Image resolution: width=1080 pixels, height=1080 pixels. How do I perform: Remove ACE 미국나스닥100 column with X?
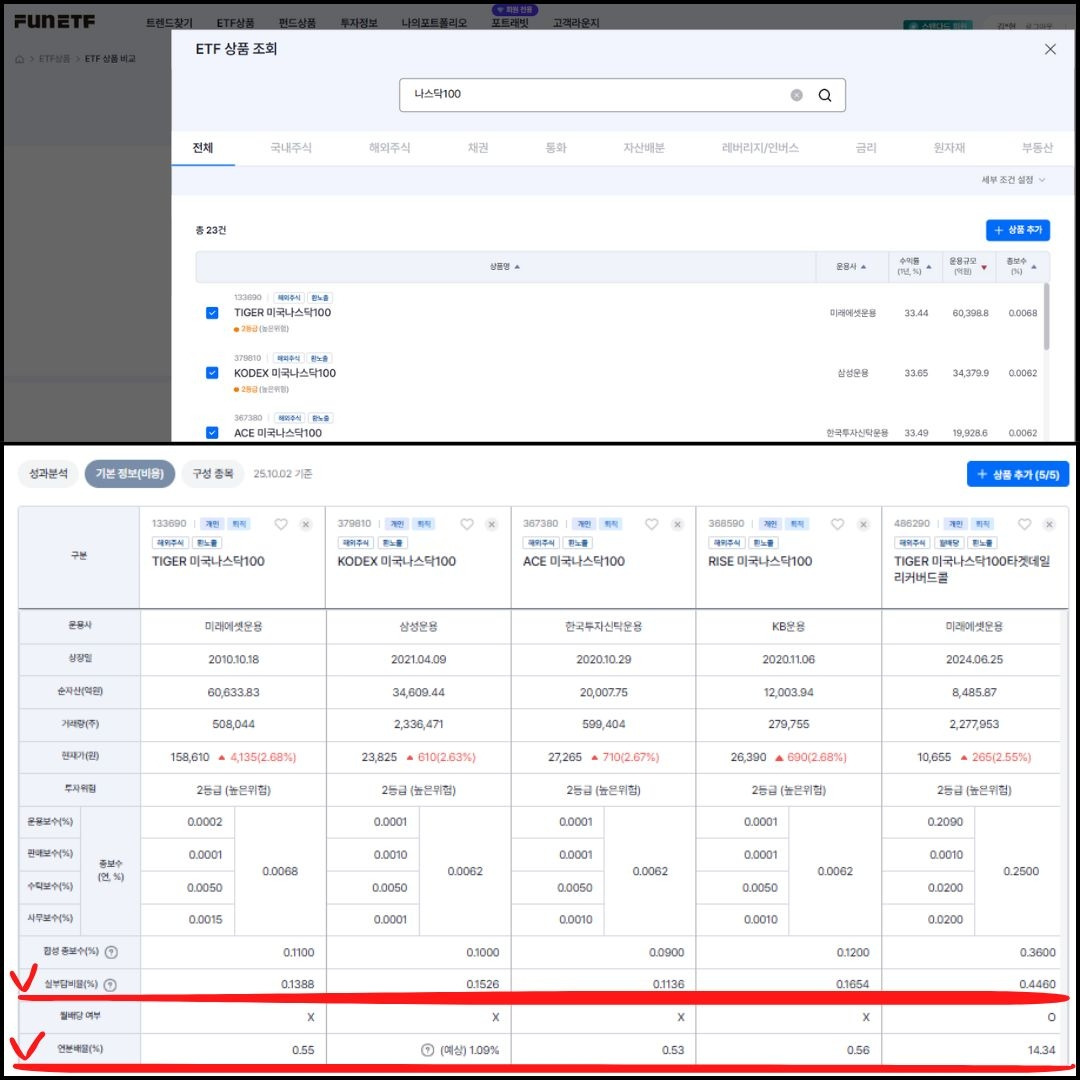click(x=677, y=525)
